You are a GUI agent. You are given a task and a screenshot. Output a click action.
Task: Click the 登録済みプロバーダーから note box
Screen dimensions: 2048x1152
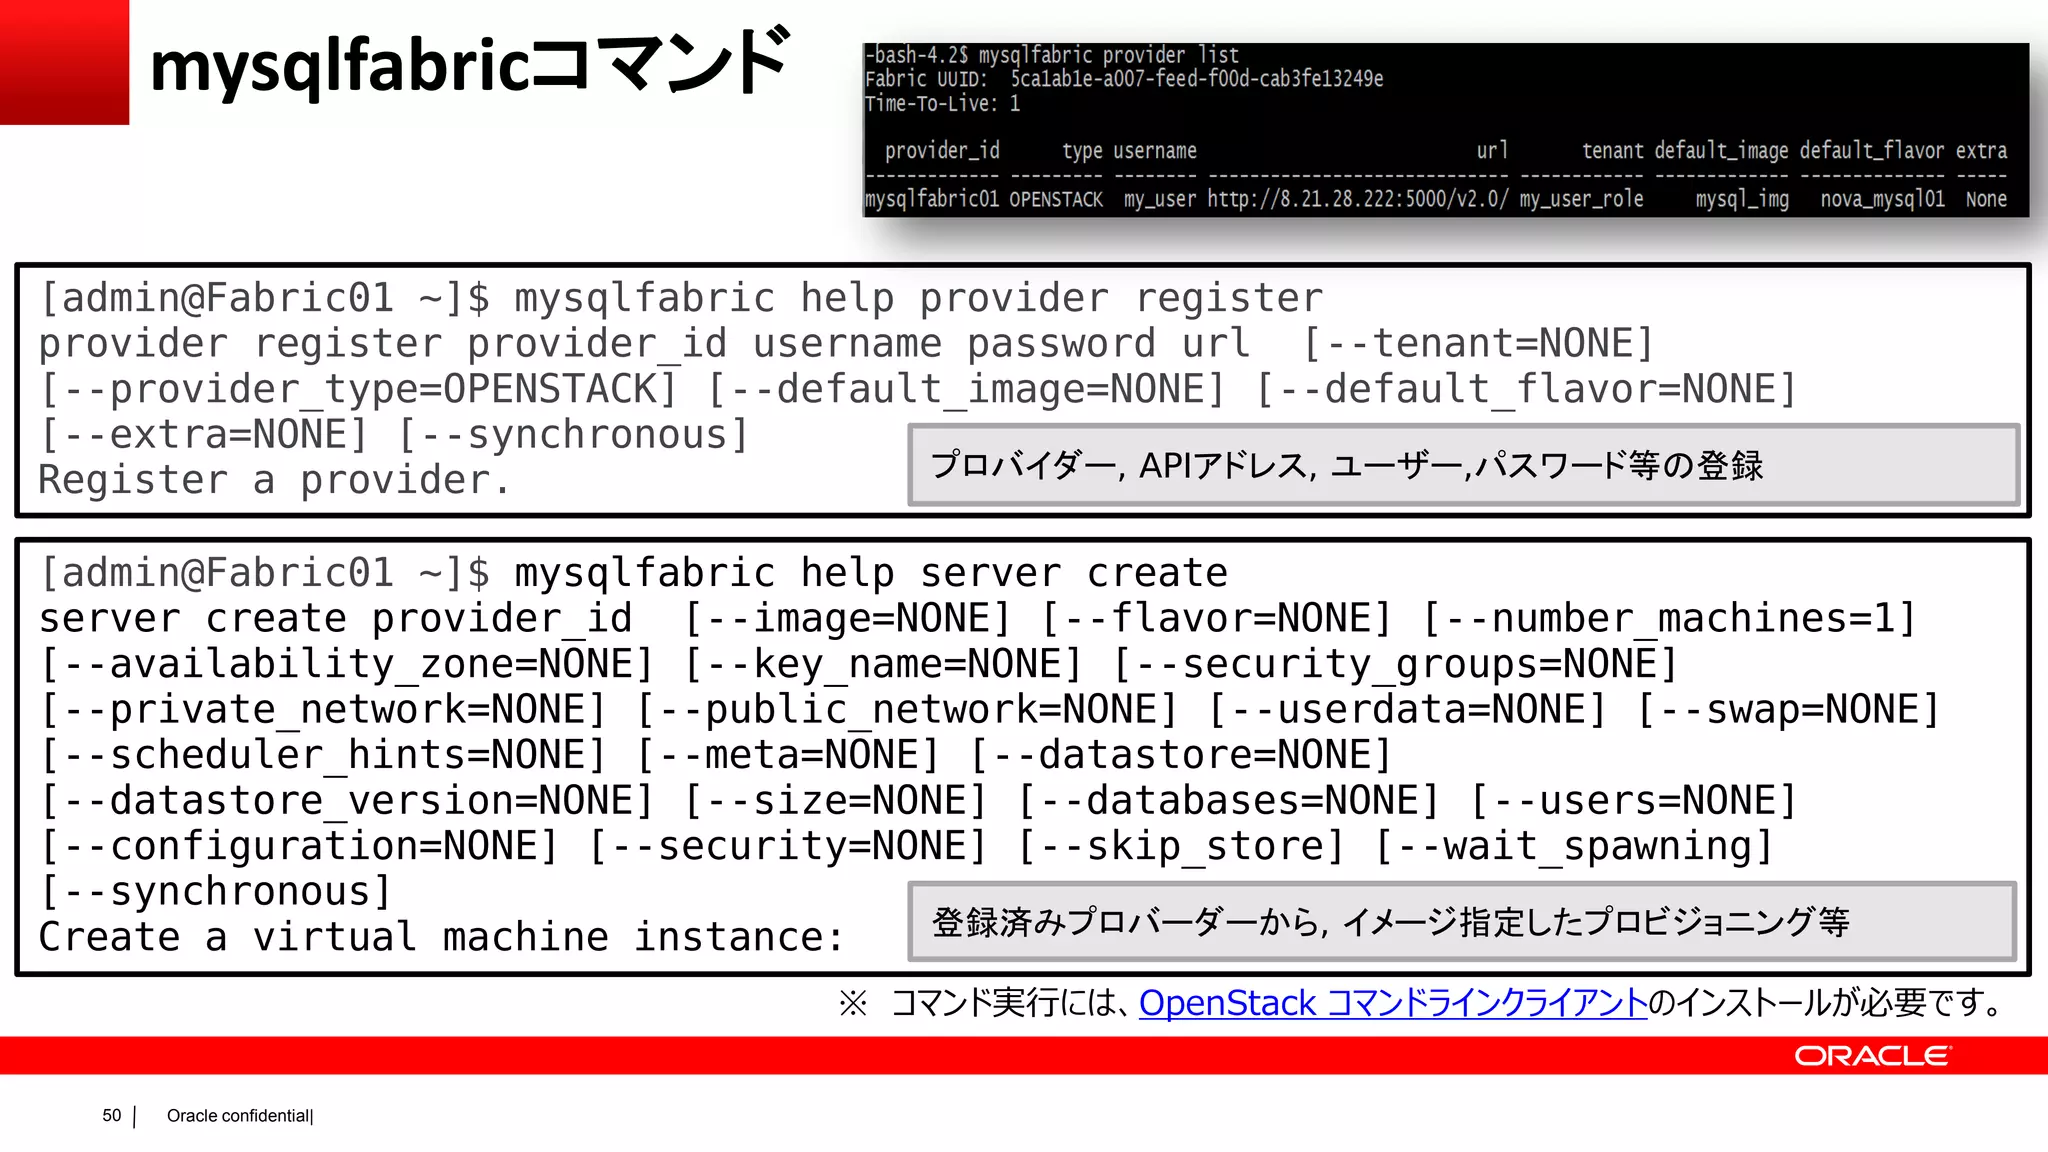coord(1461,921)
